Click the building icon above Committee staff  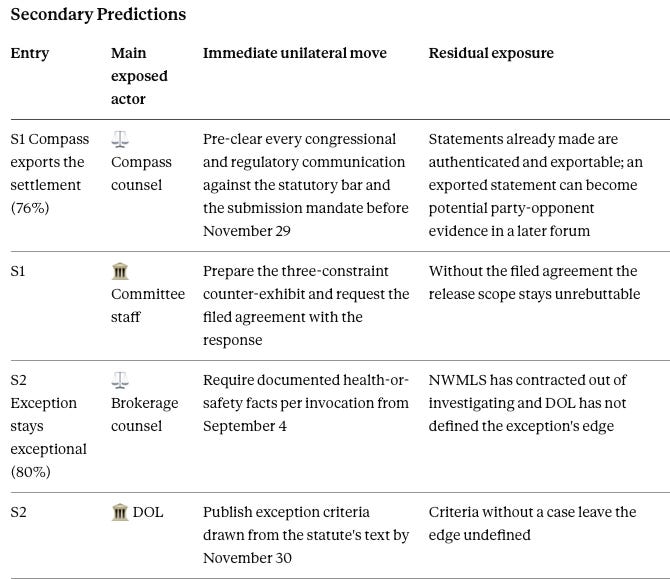pos(120,271)
